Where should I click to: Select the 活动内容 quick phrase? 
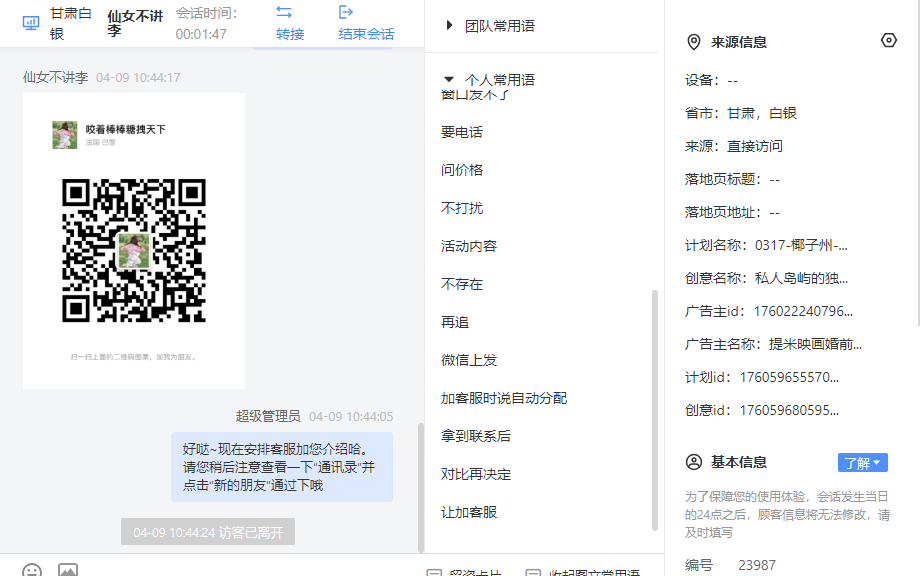coord(469,246)
